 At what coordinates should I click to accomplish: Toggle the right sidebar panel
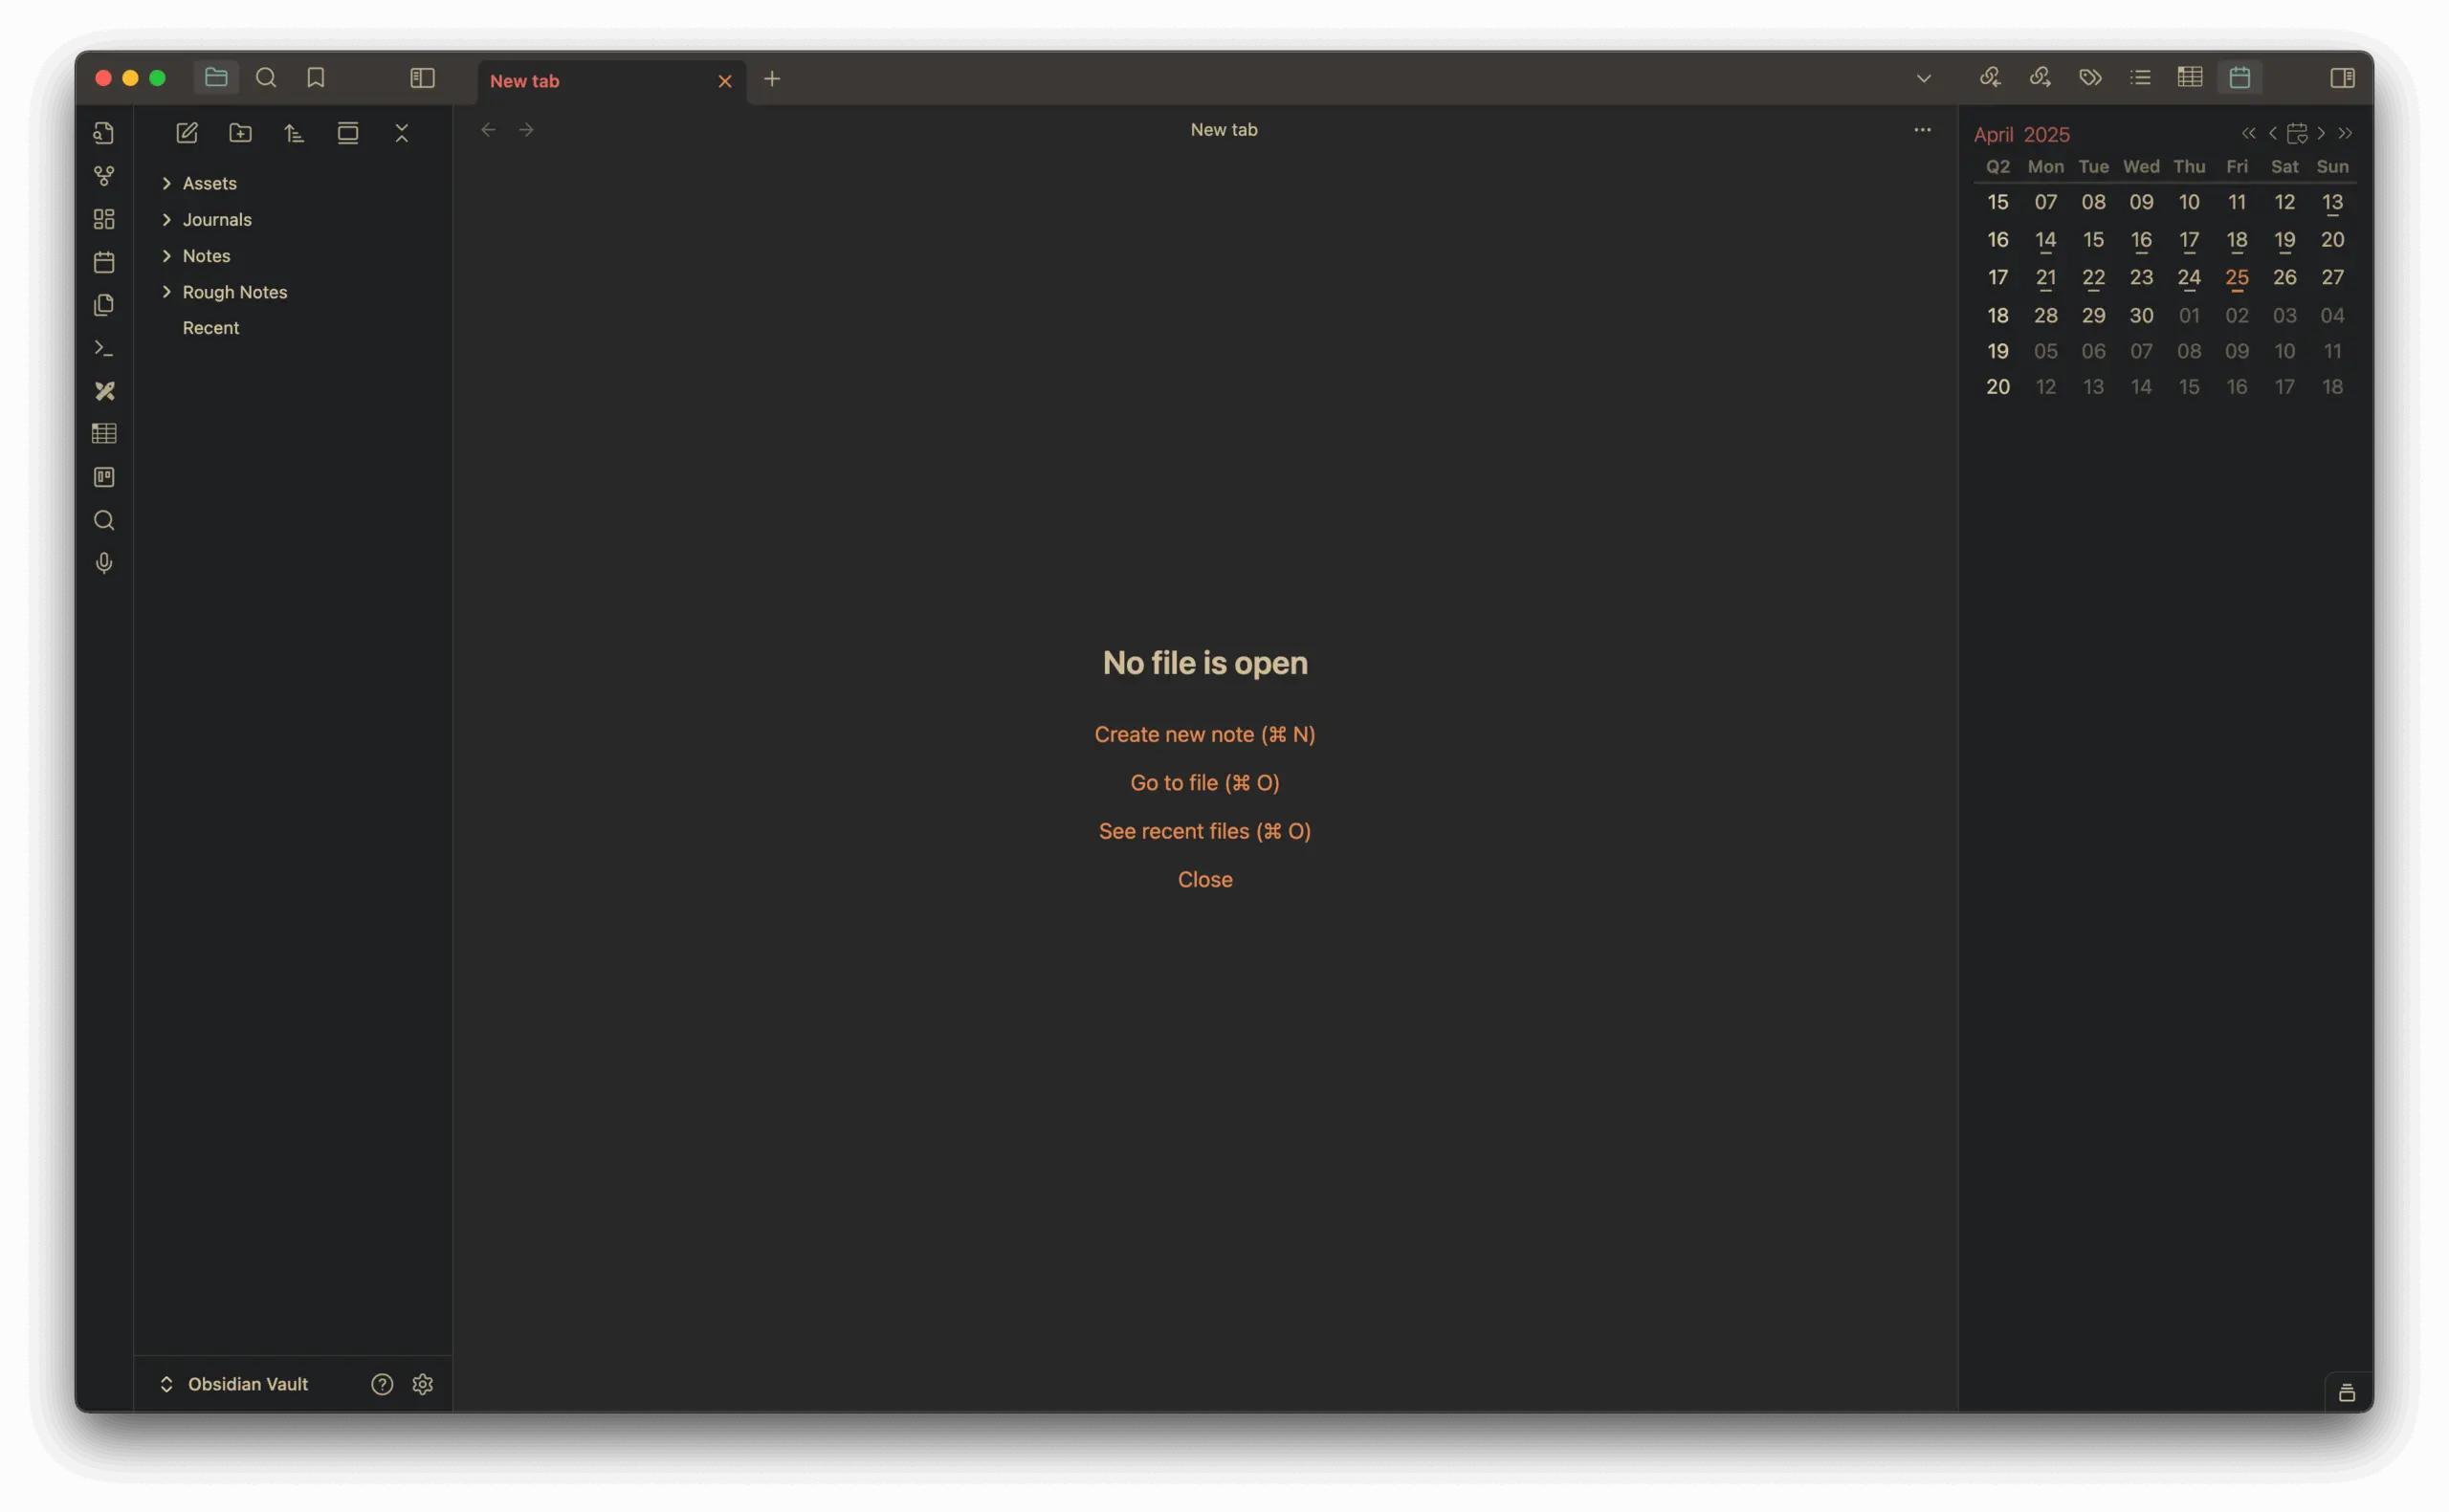[2342, 78]
